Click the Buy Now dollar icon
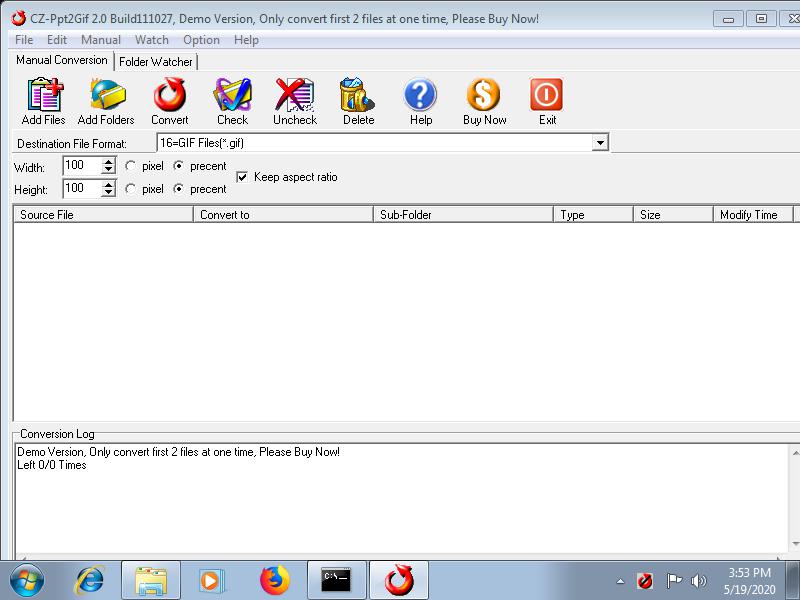The width and height of the screenshot is (800, 600). (484, 95)
